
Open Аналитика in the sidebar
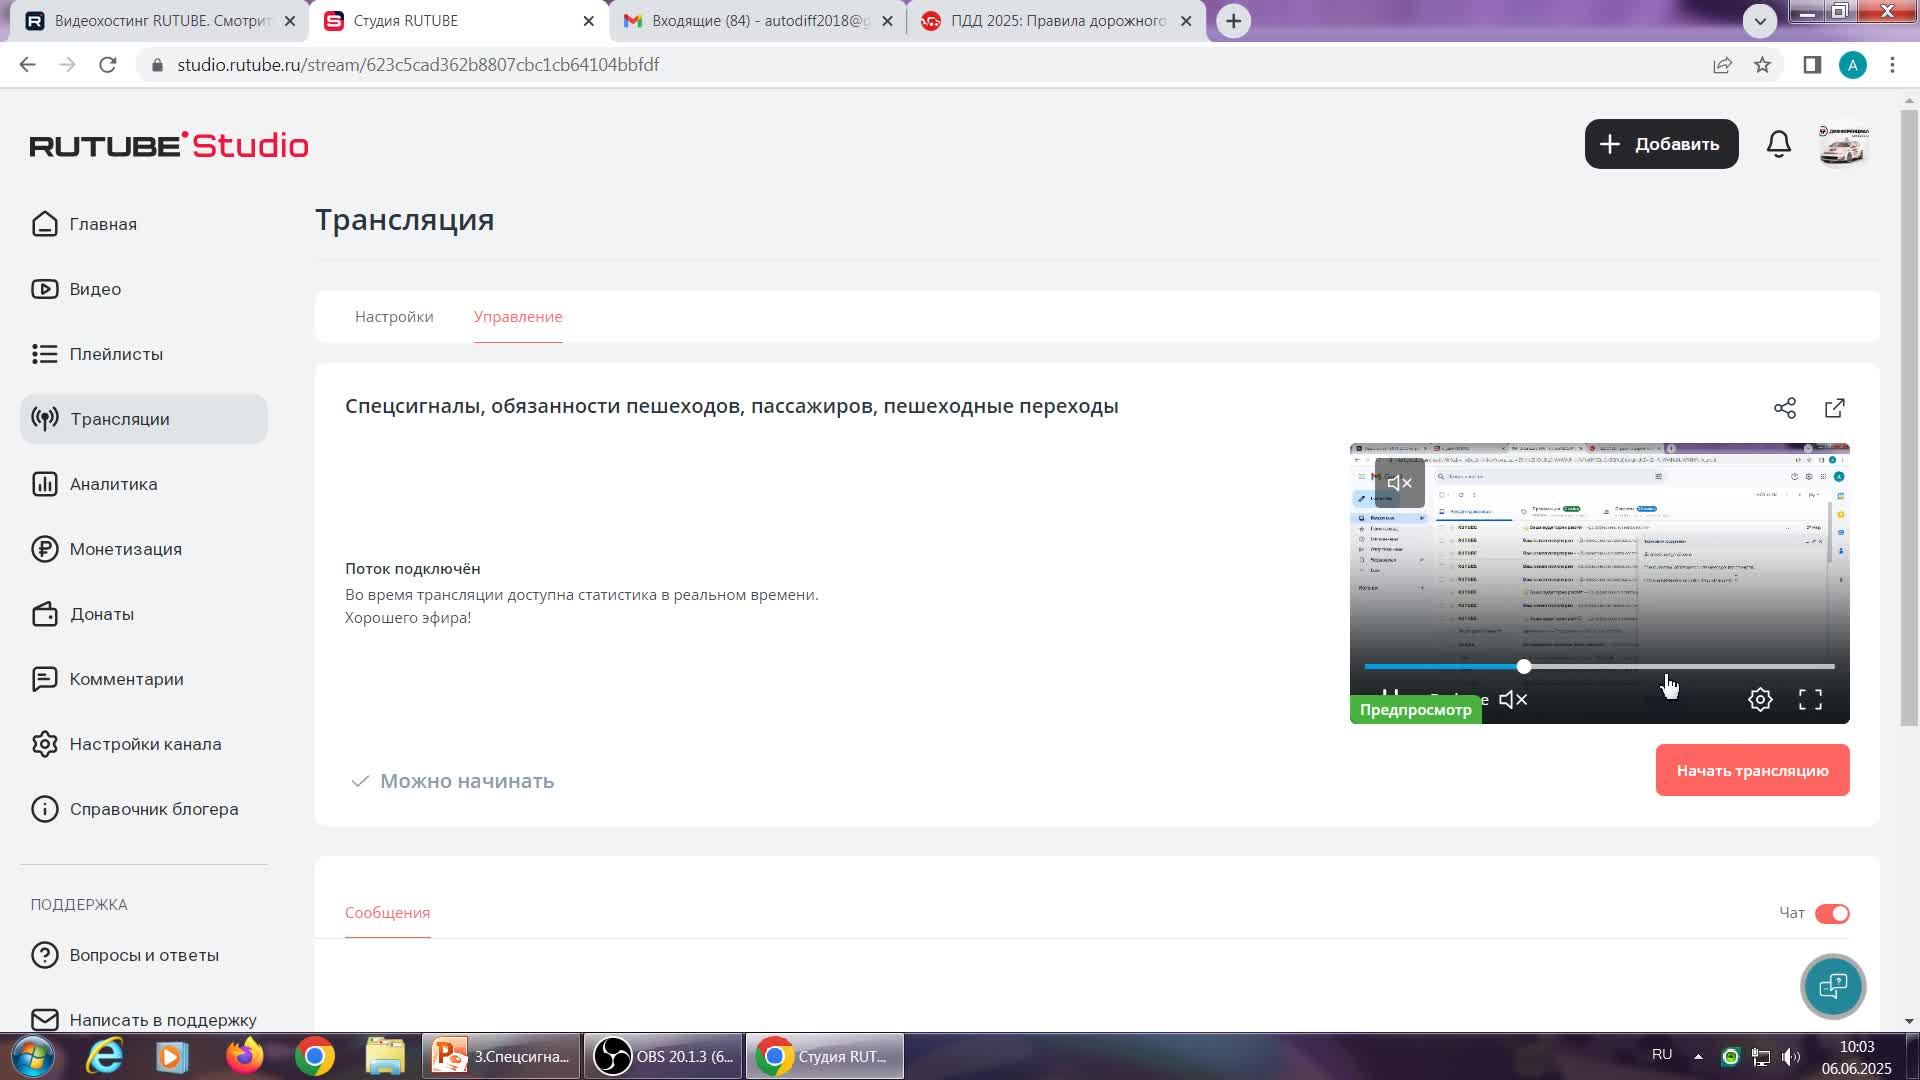[113, 484]
